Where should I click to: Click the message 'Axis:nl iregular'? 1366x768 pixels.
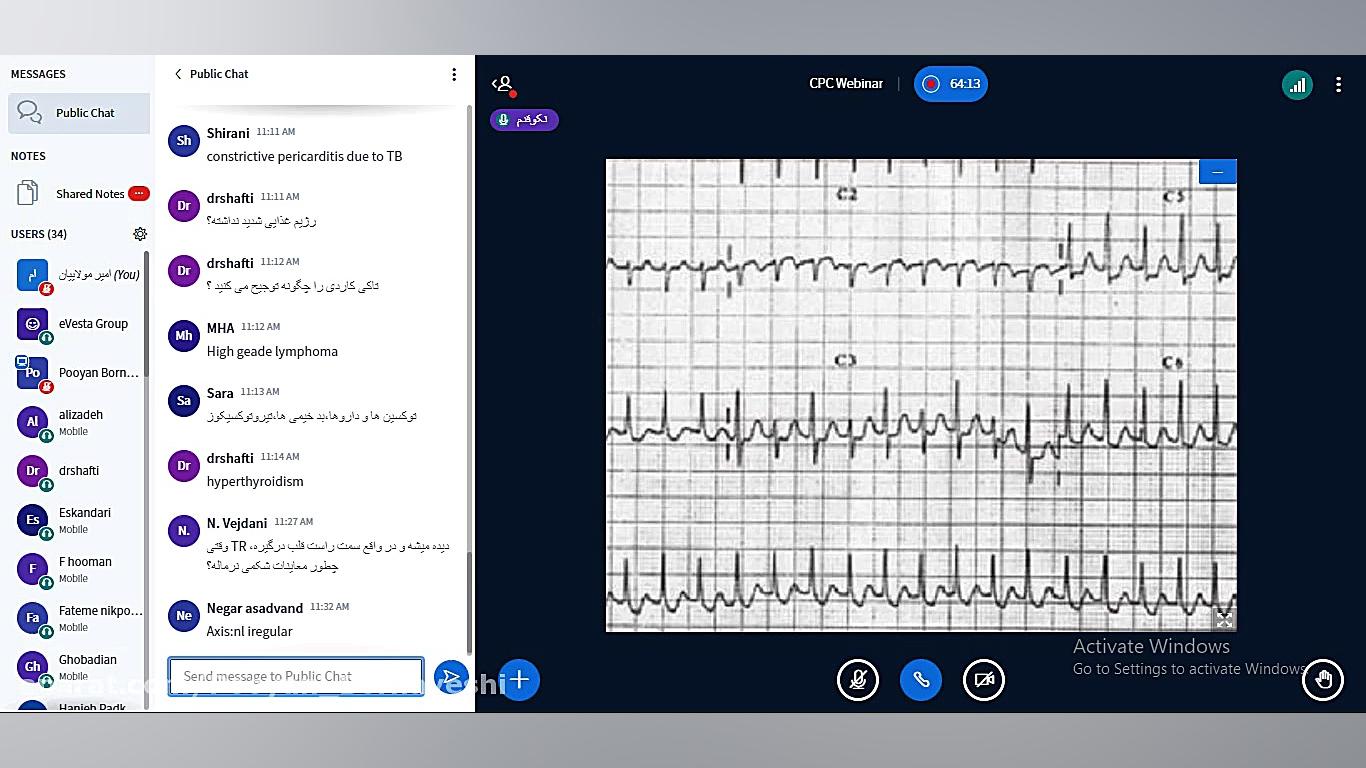(x=250, y=632)
